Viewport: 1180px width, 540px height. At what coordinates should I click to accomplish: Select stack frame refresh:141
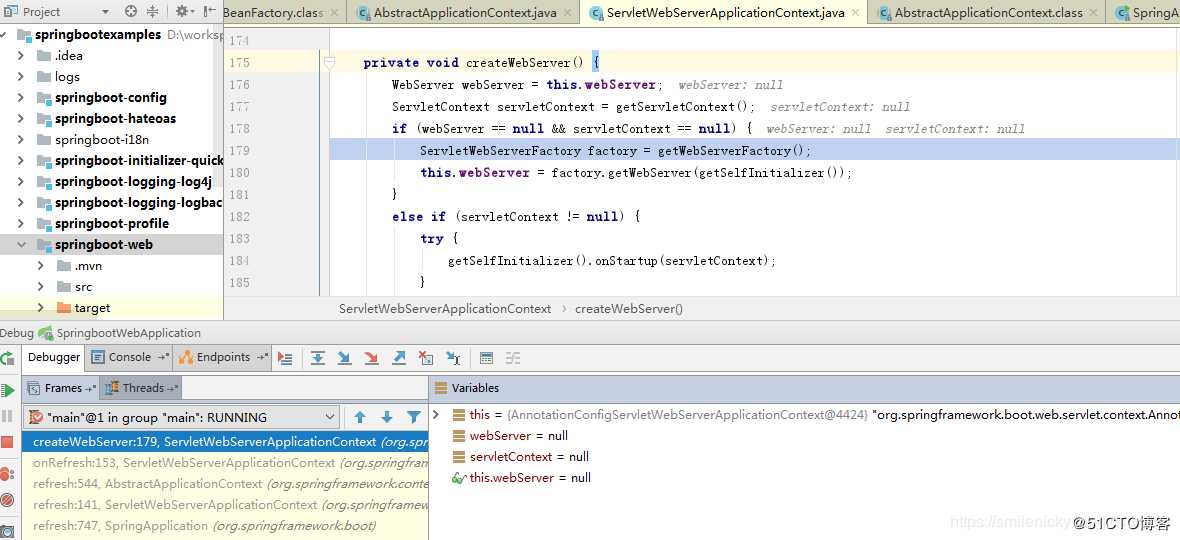(x=225, y=505)
